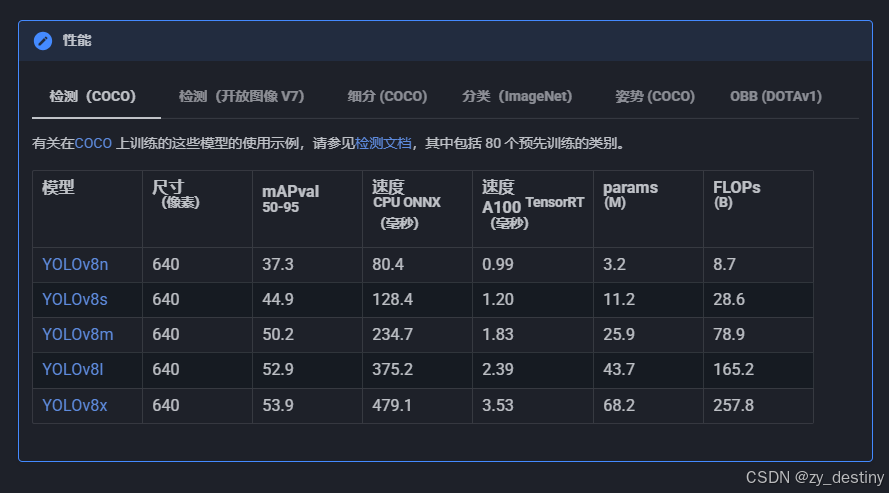Select the OBB (DOTAv1) tab

(x=776, y=96)
